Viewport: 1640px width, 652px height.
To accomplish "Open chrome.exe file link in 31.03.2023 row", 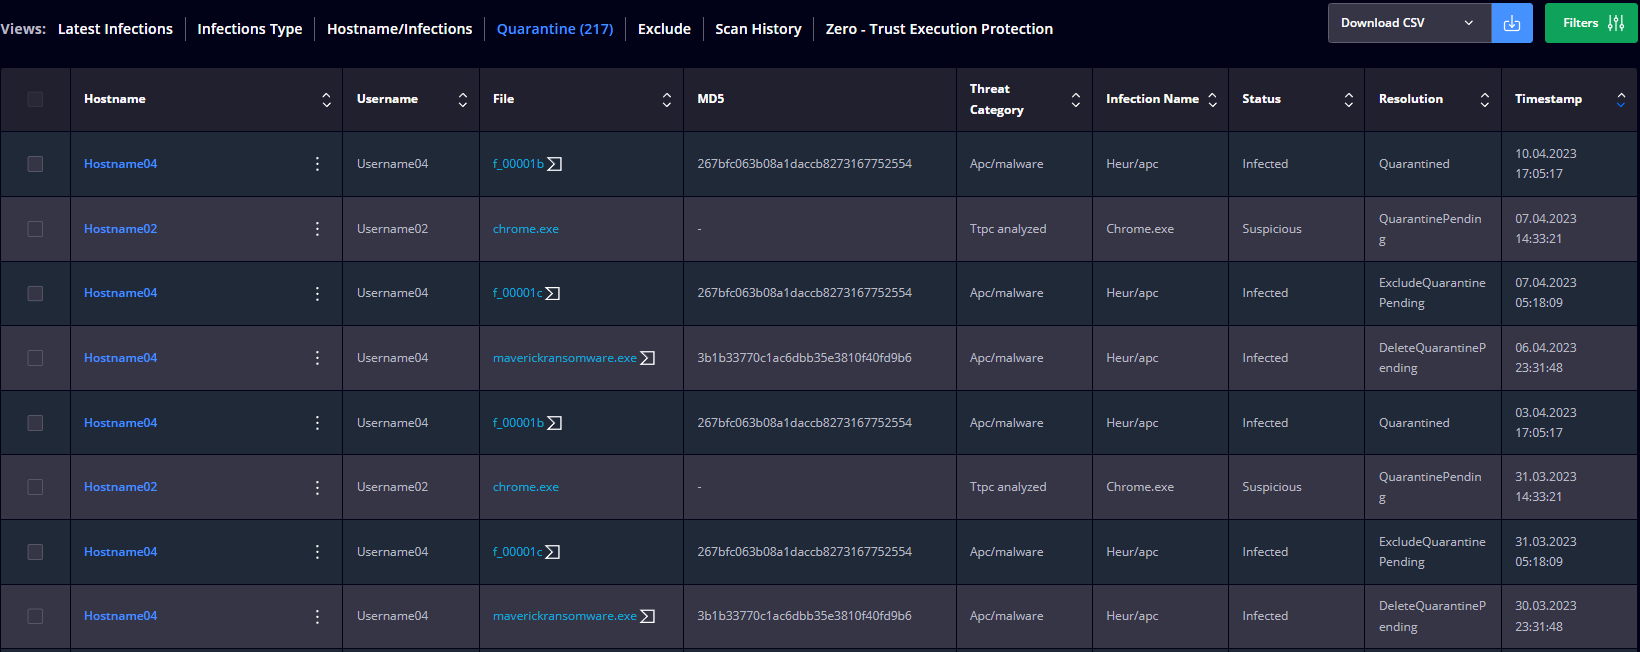I will click(526, 487).
